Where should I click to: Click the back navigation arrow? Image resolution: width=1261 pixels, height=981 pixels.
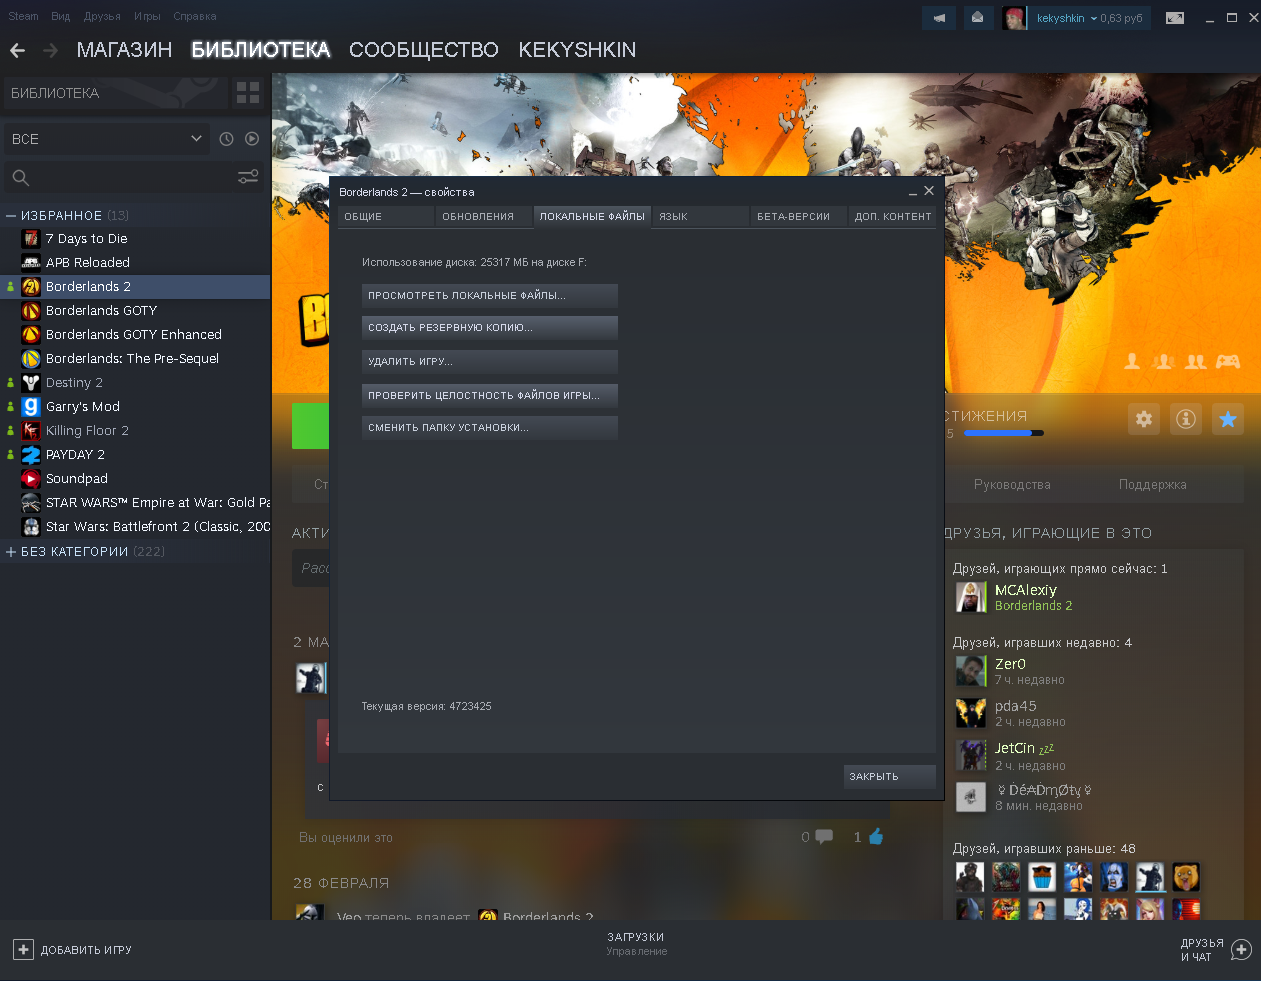[18, 50]
